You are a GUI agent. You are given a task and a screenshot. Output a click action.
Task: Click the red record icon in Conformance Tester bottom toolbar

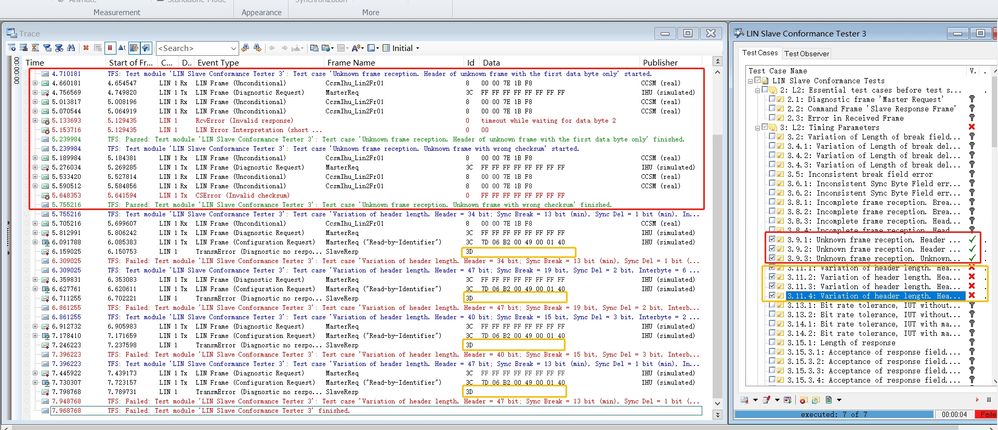coord(803,400)
